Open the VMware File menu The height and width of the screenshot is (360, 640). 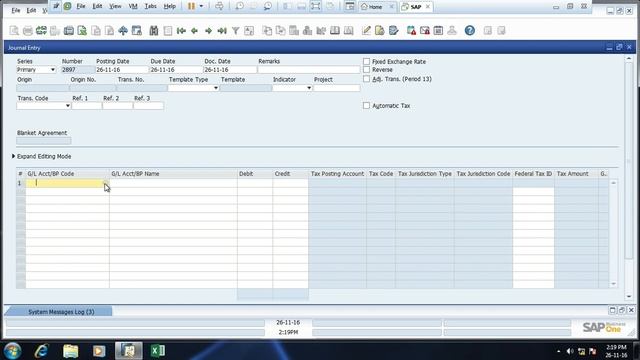point(81,7)
